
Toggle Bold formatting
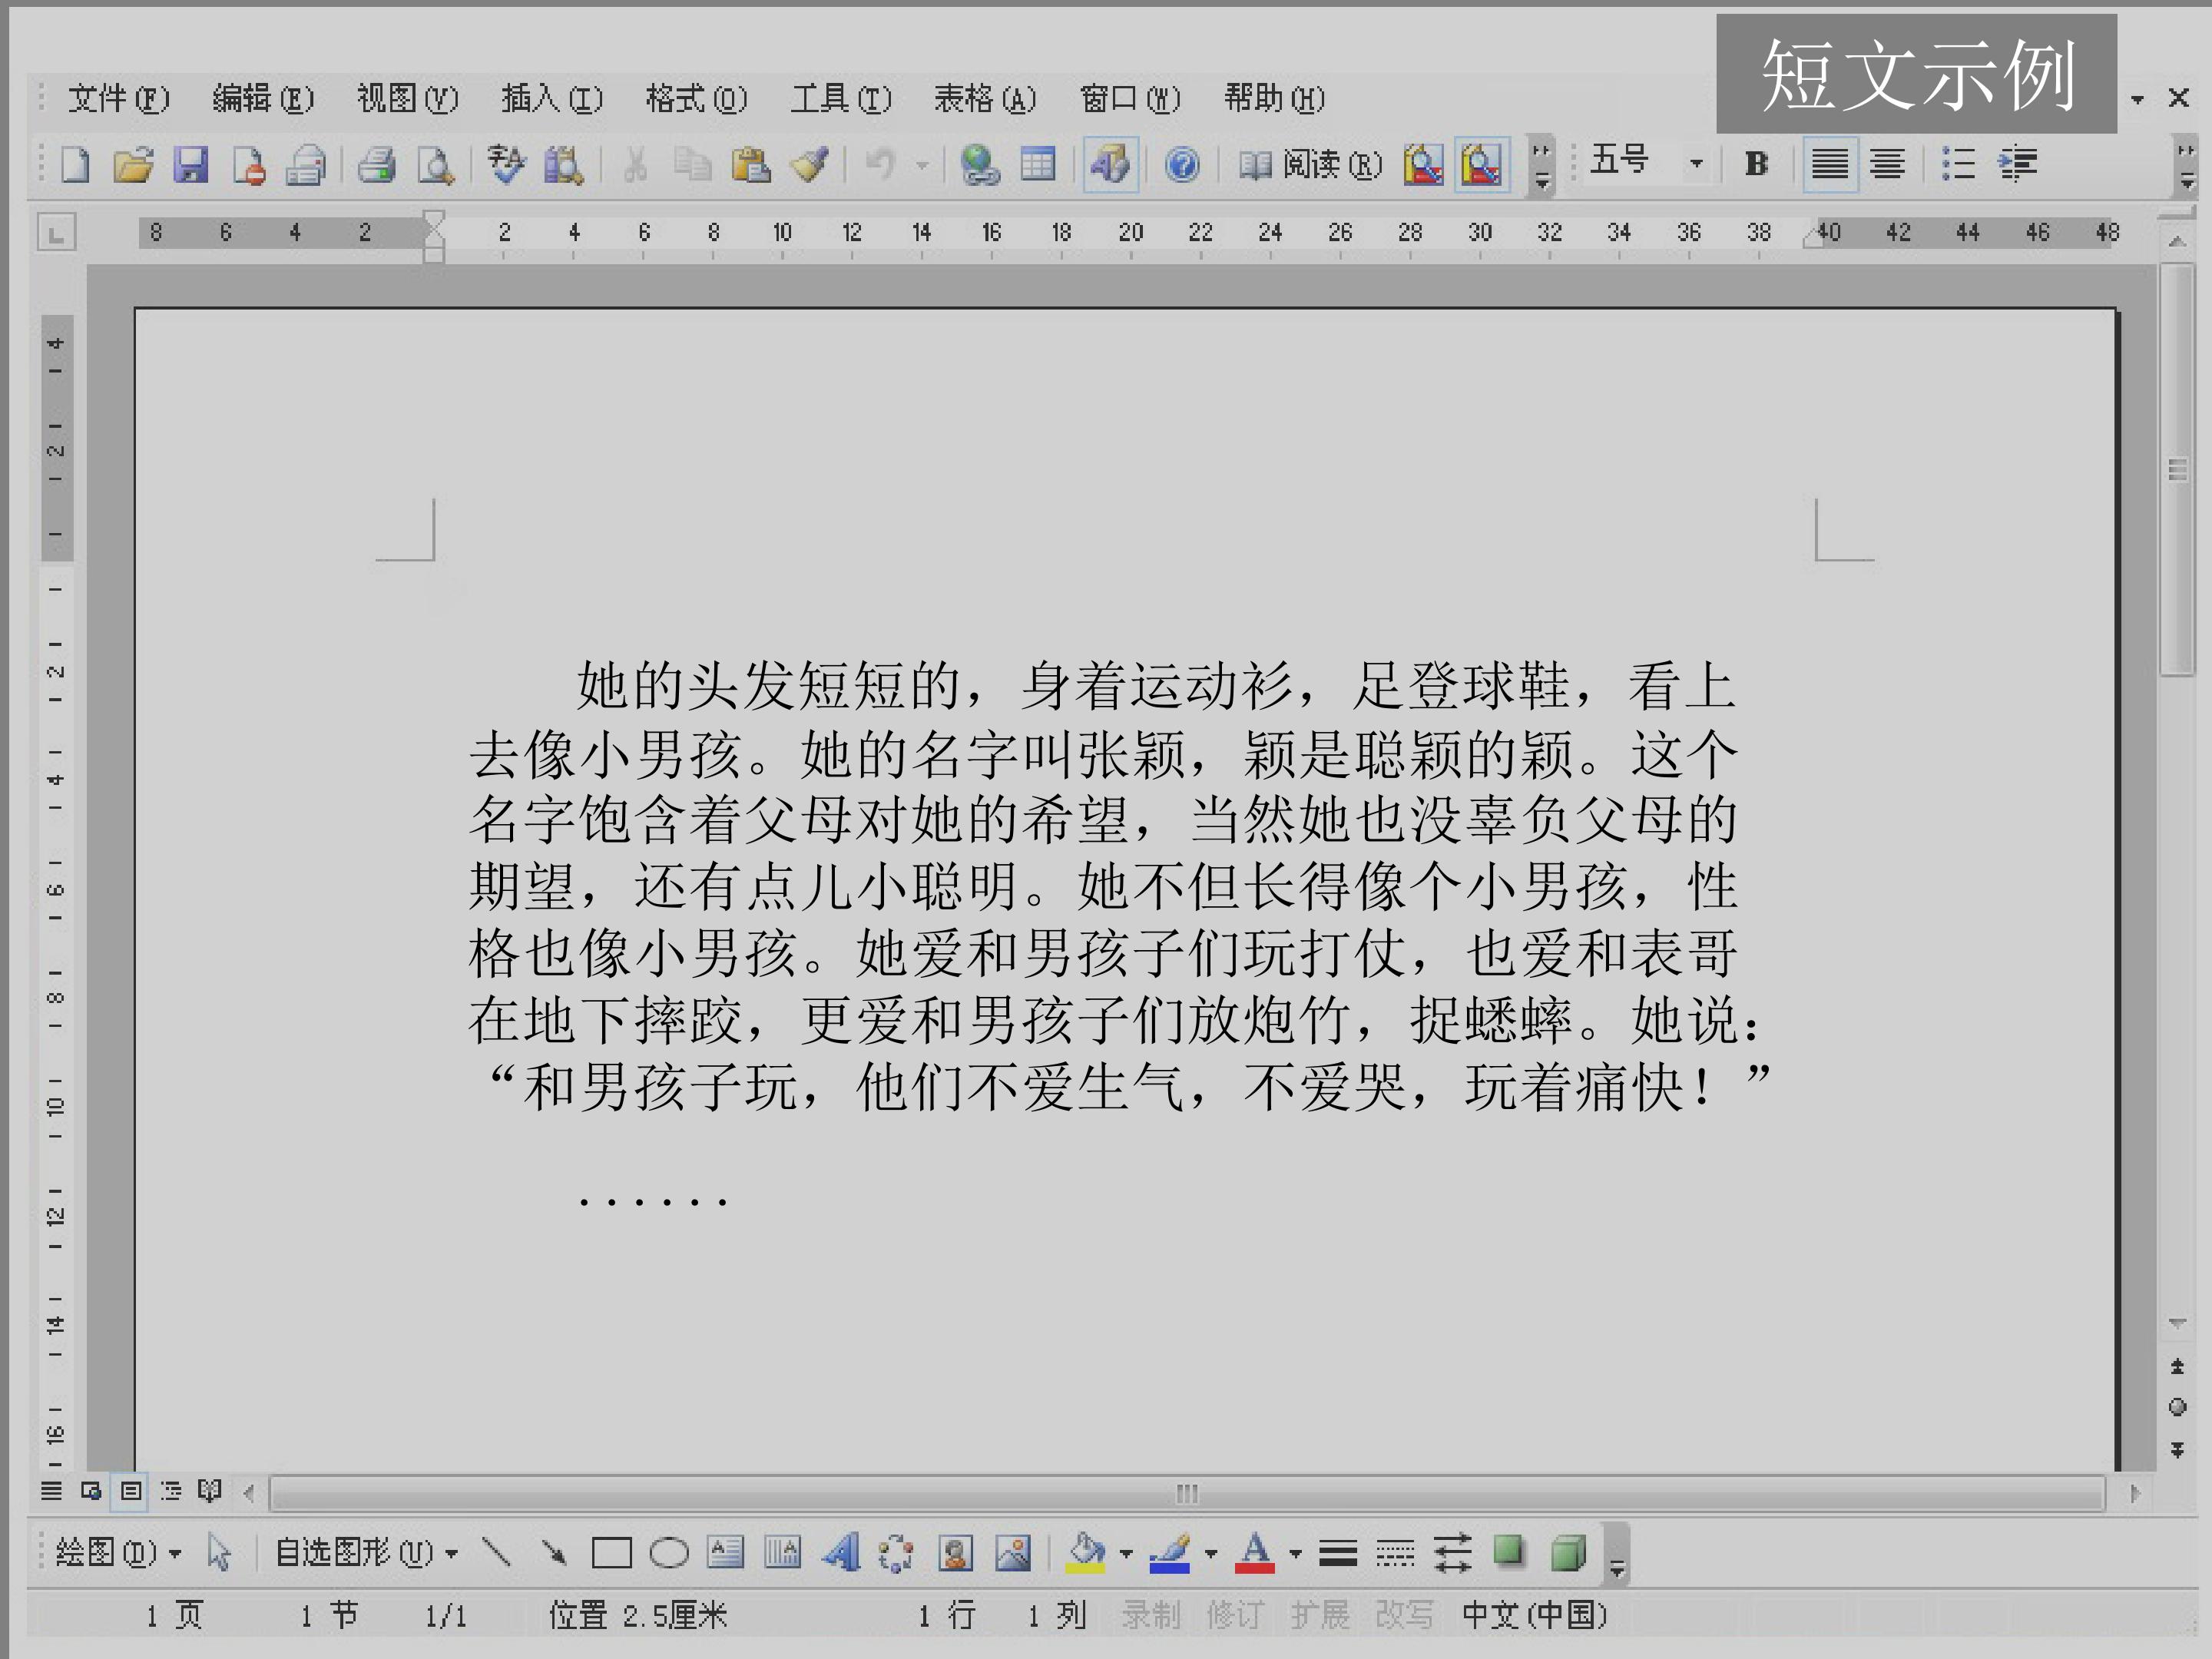[x=1756, y=163]
